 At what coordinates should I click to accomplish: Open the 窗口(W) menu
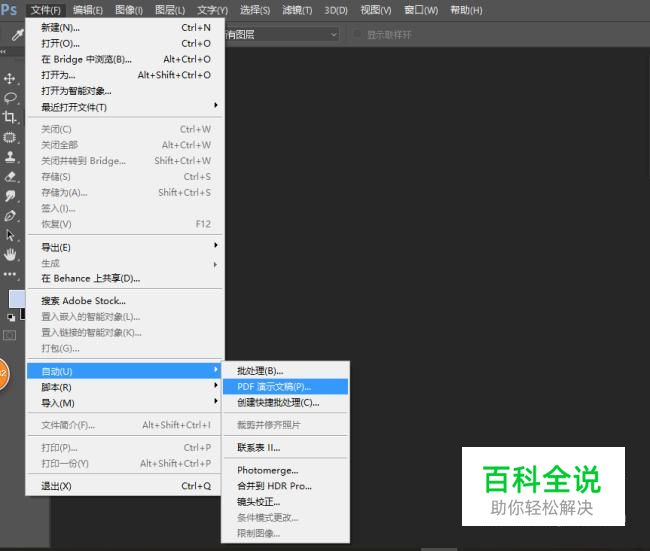[x=421, y=10]
